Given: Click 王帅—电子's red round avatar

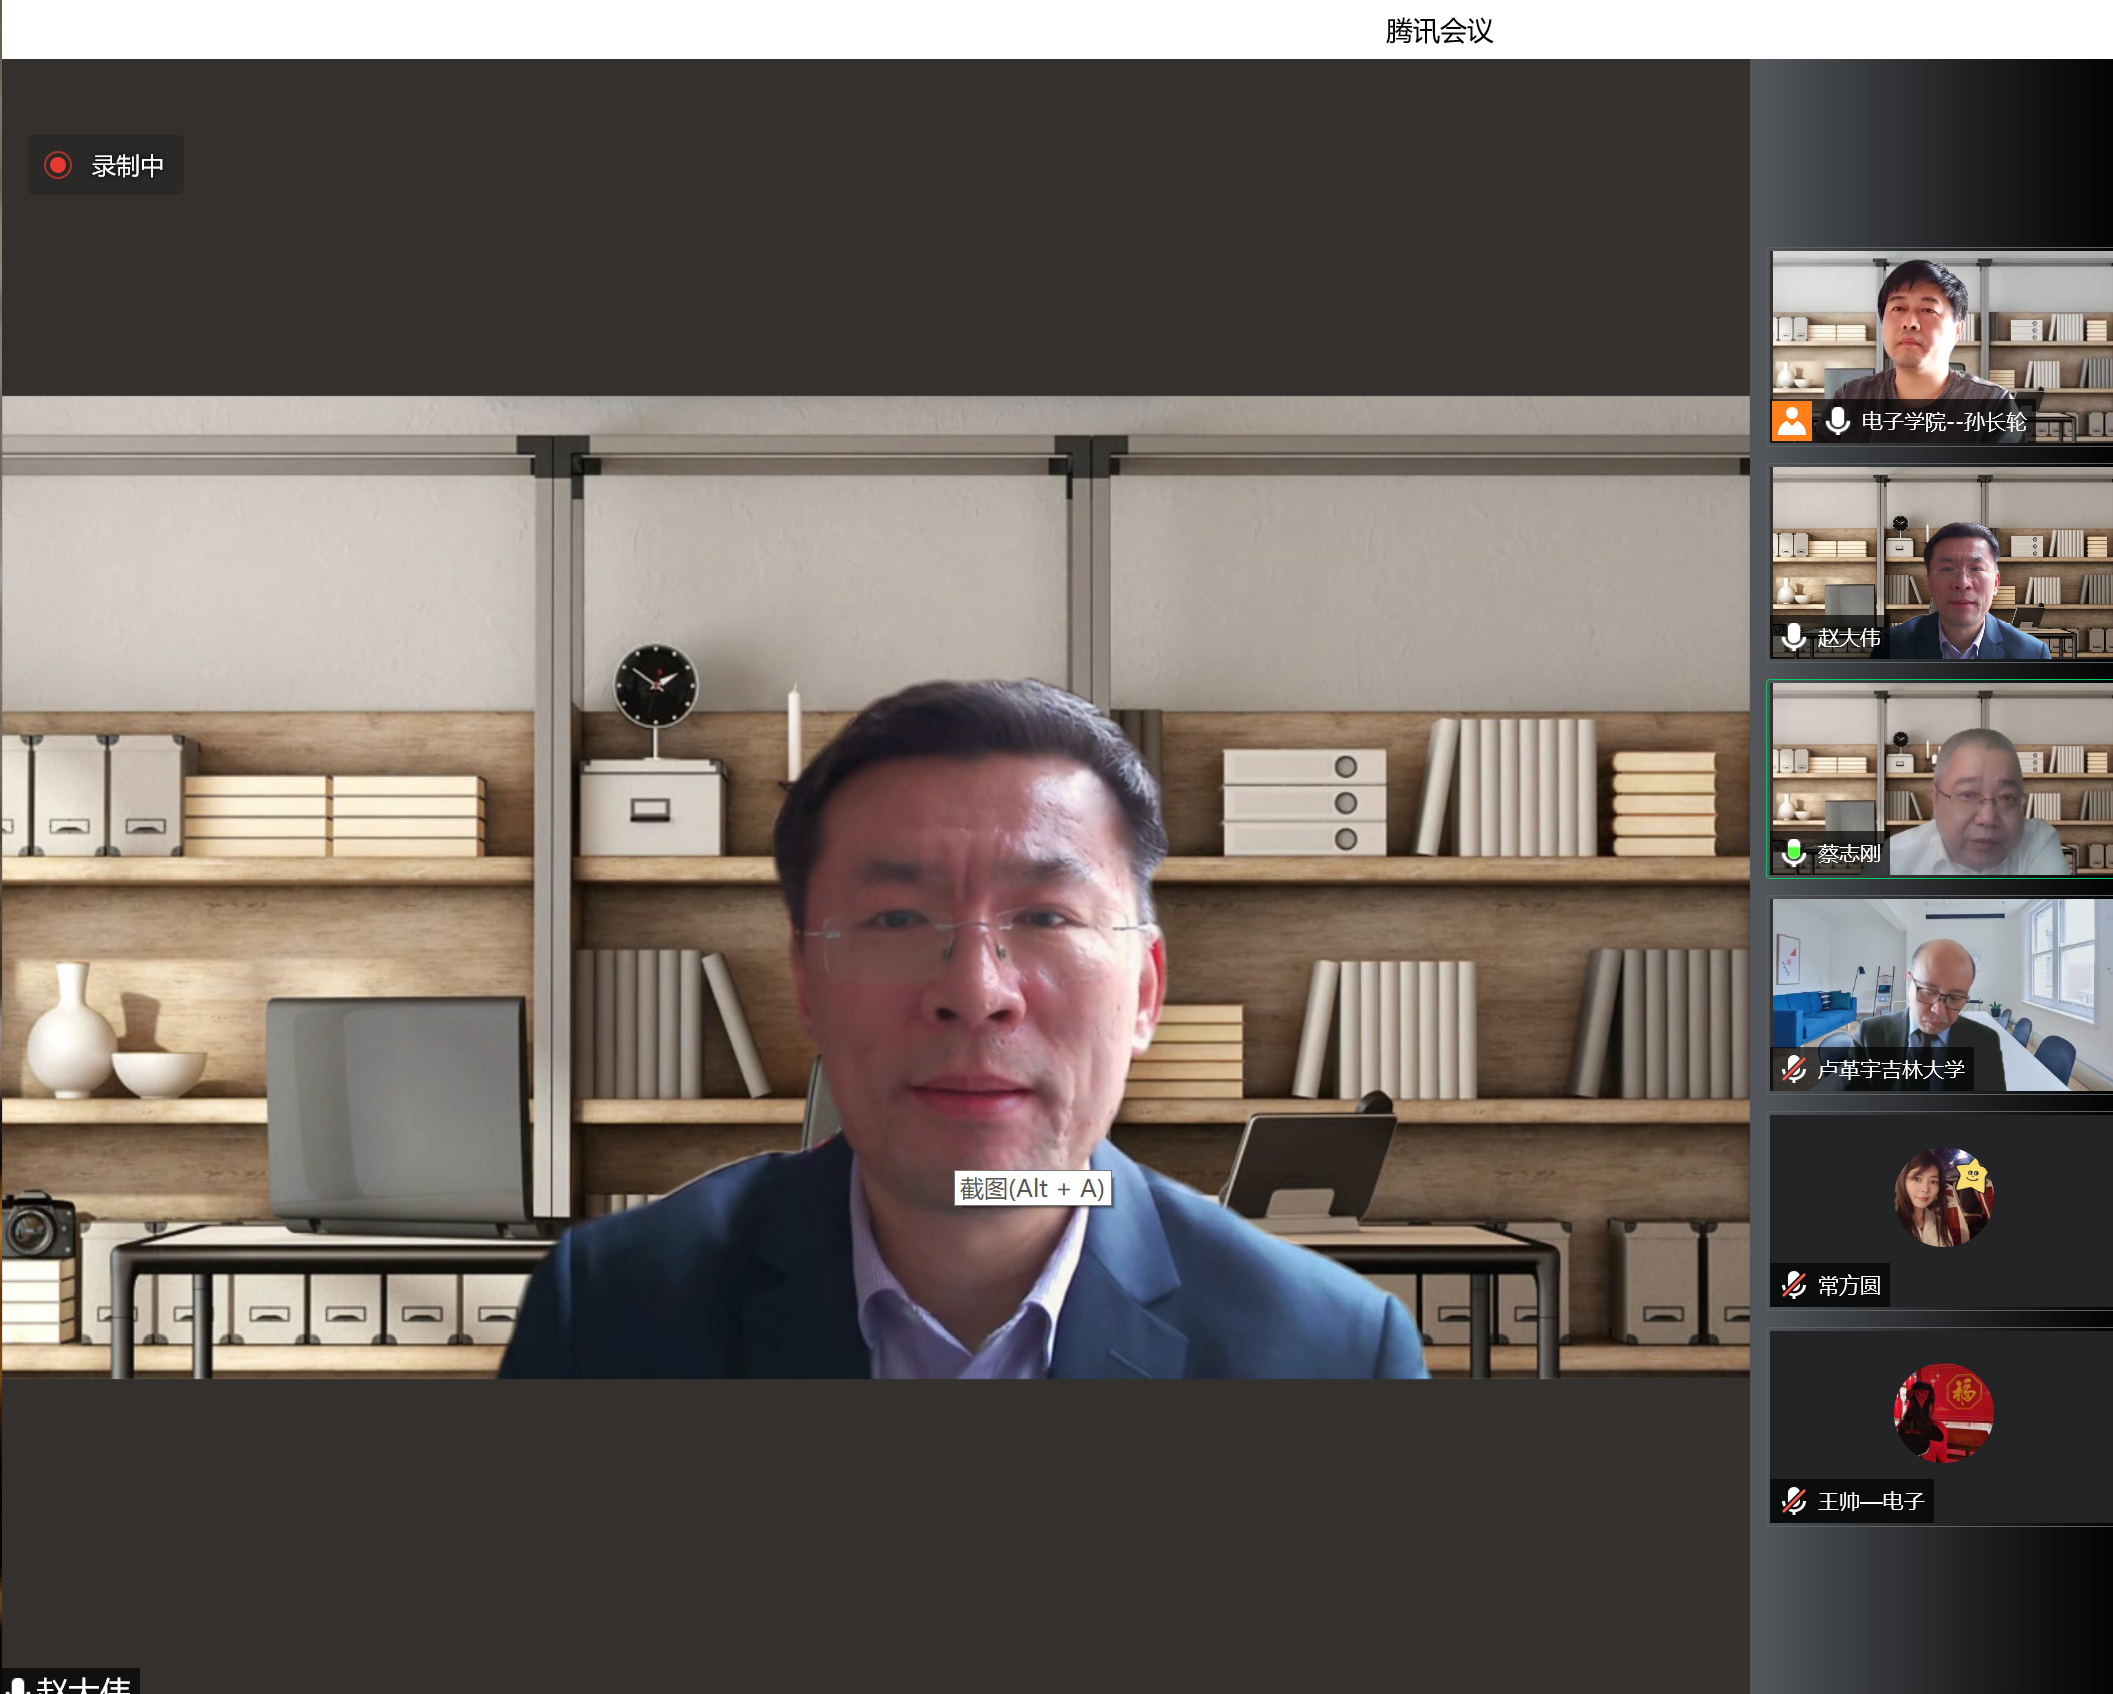Looking at the screenshot, I should (1943, 1413).
